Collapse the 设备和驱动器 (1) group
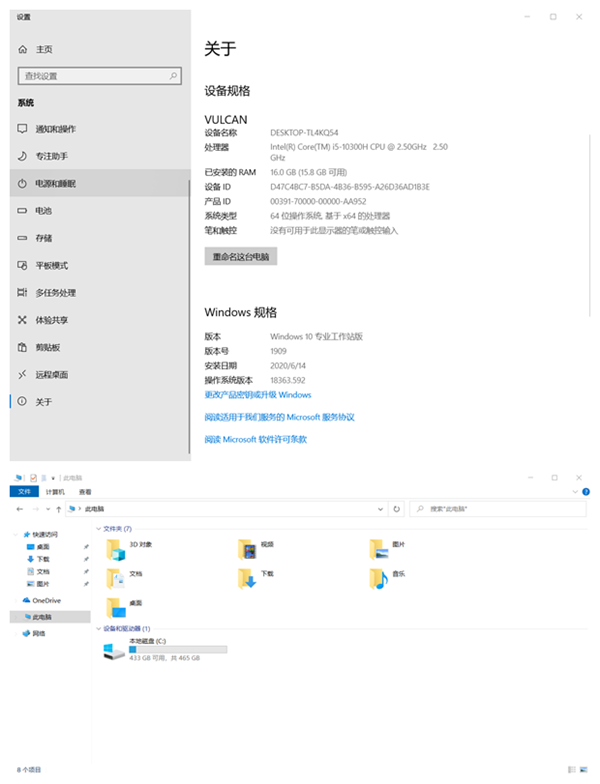This screenshot has width=600, height=784. [x=98, y=628]
